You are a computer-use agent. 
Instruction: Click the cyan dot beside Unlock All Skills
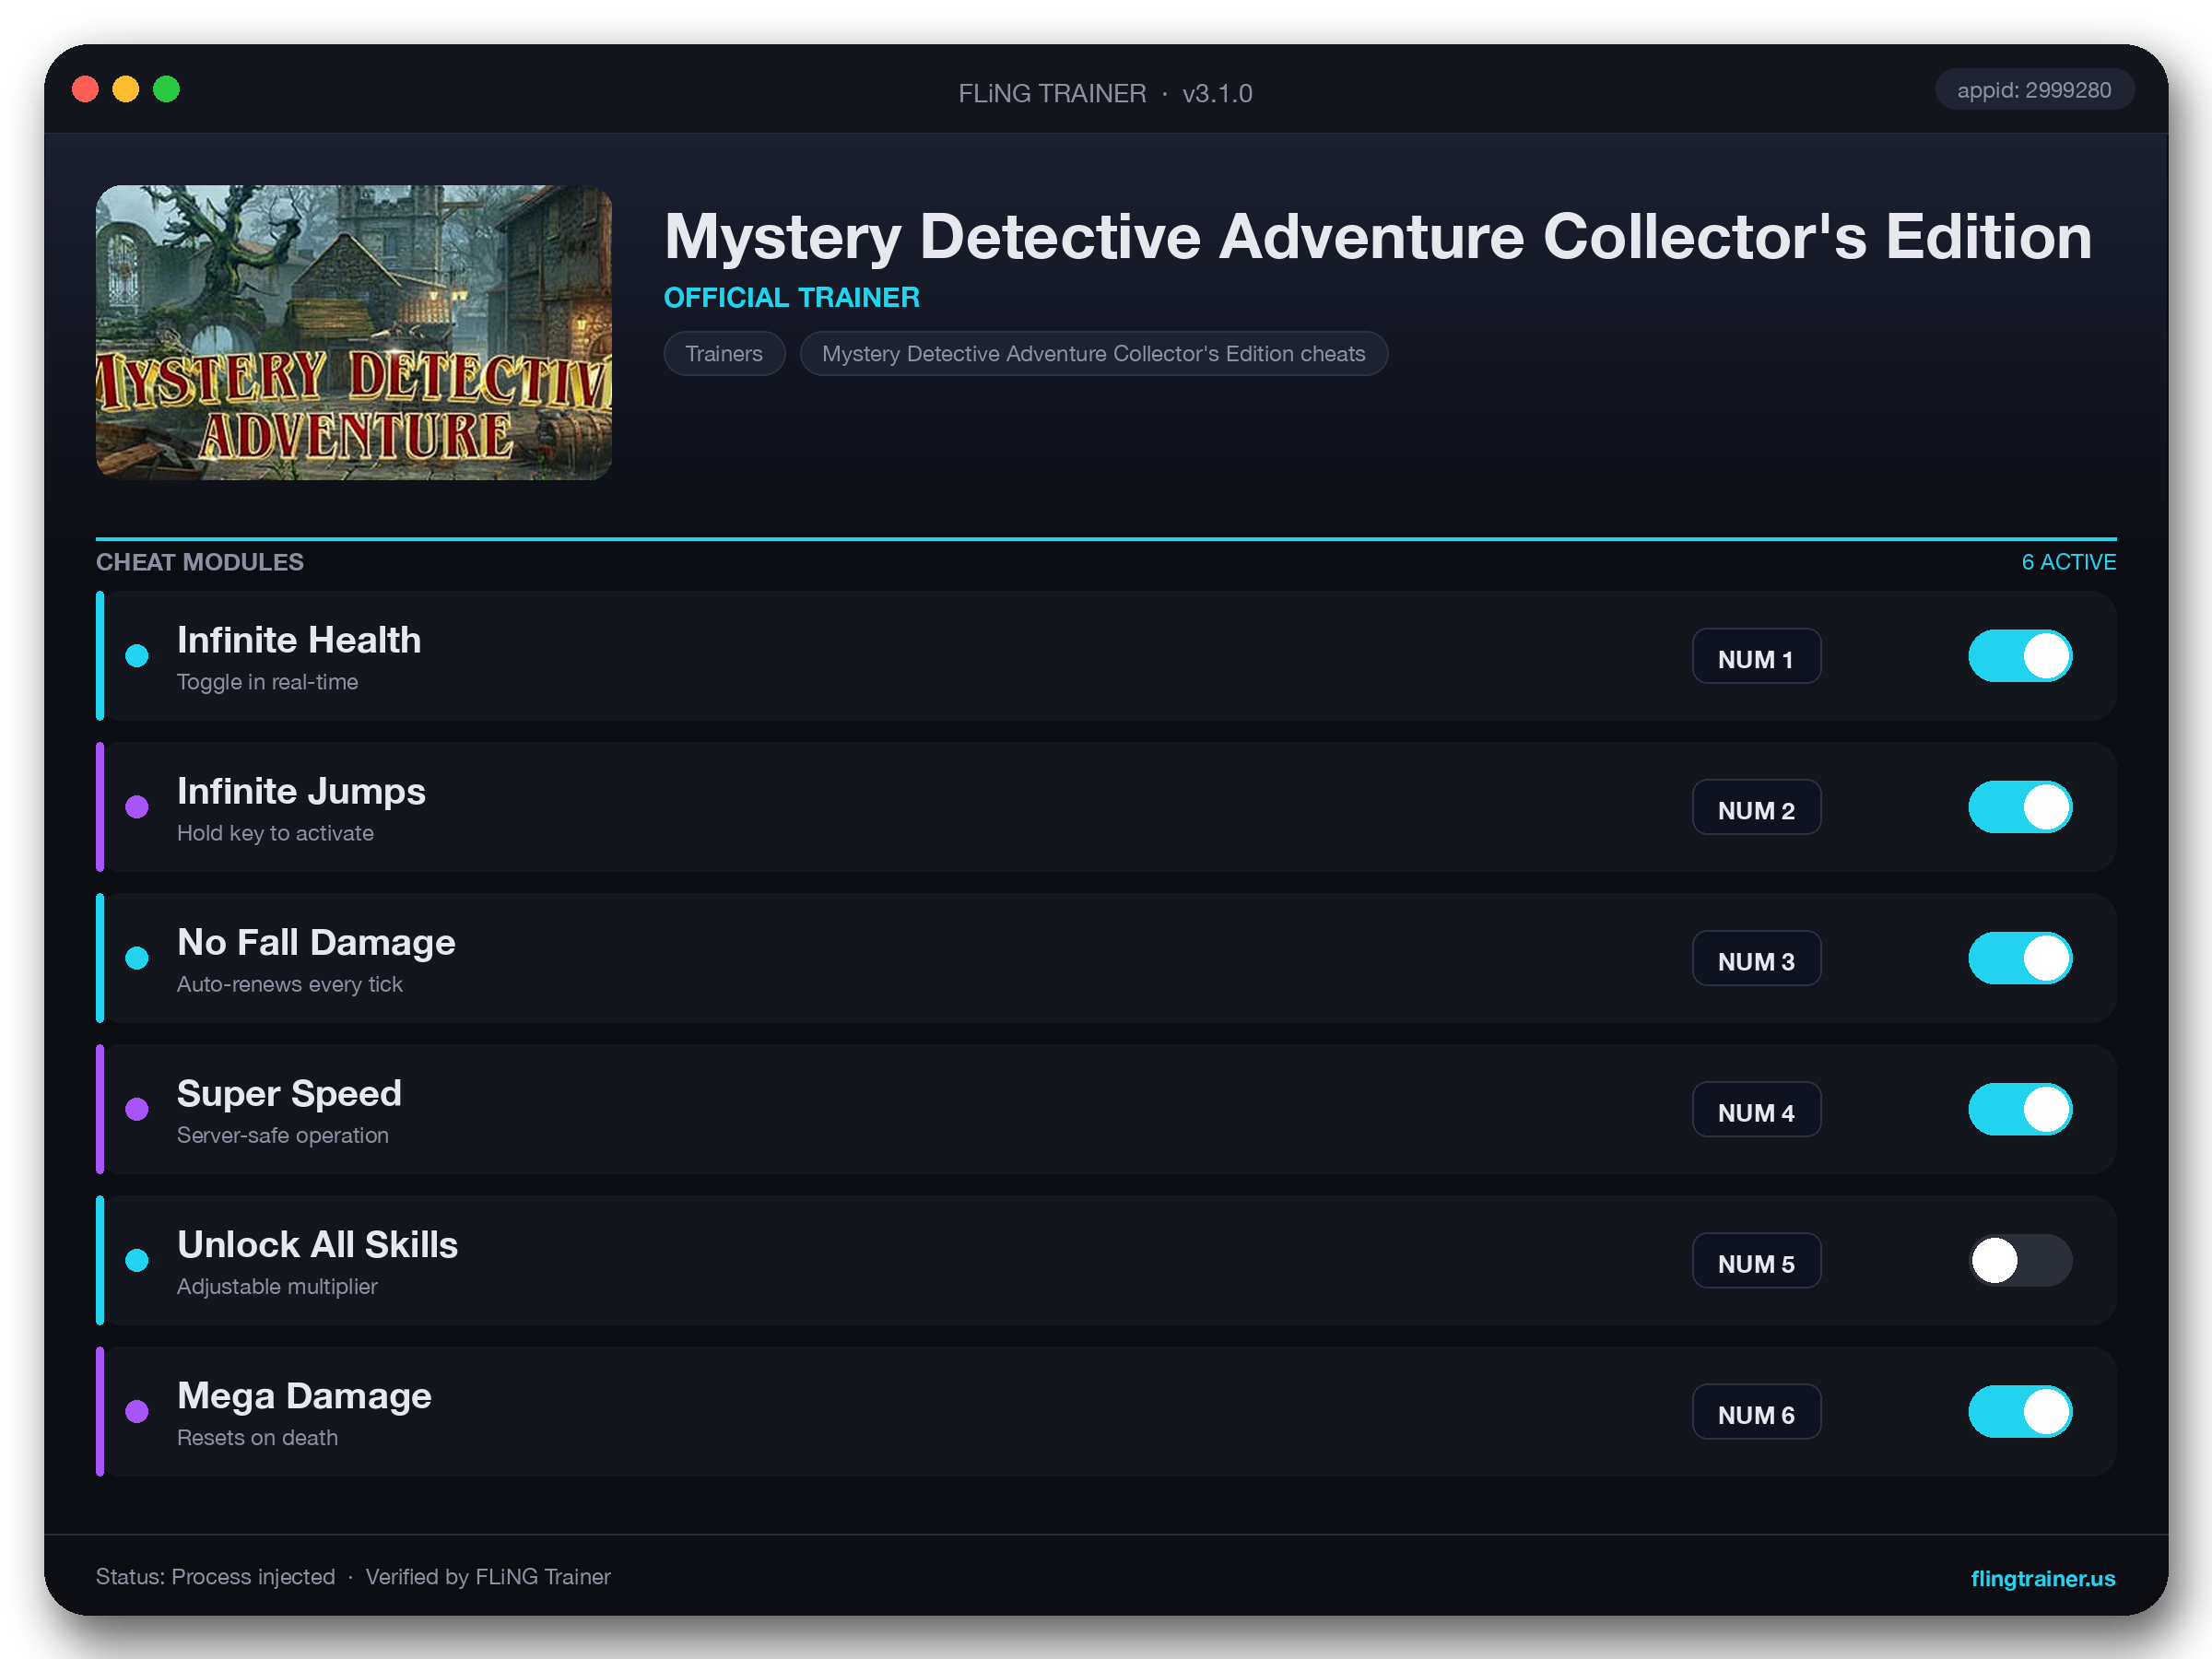[137, 1260]
